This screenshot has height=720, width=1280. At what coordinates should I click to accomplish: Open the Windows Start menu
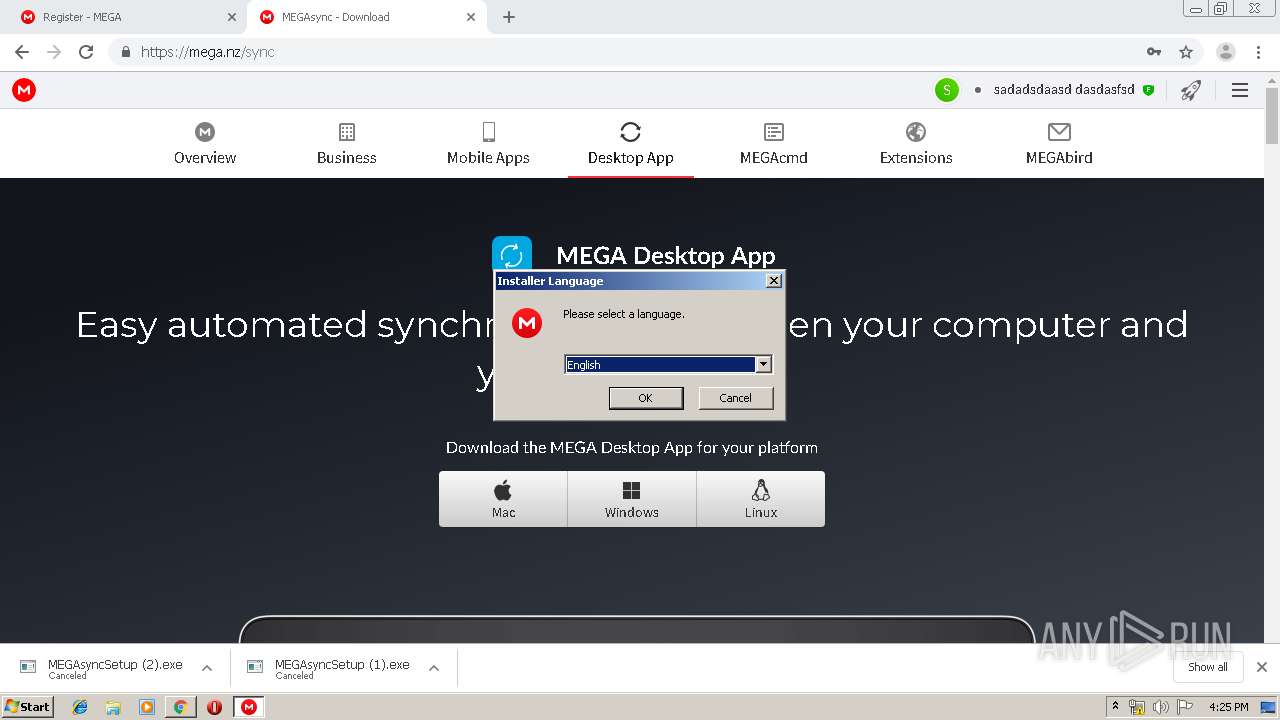27,706
